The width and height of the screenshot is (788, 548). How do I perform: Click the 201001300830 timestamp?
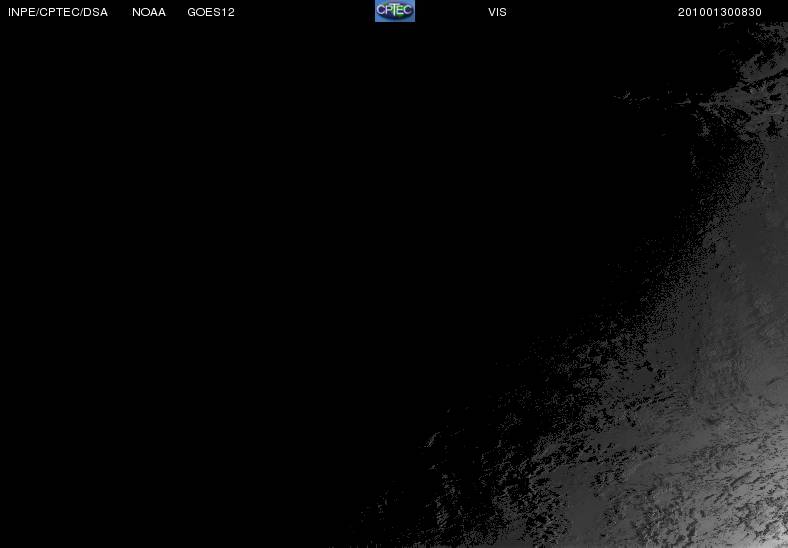720,12
